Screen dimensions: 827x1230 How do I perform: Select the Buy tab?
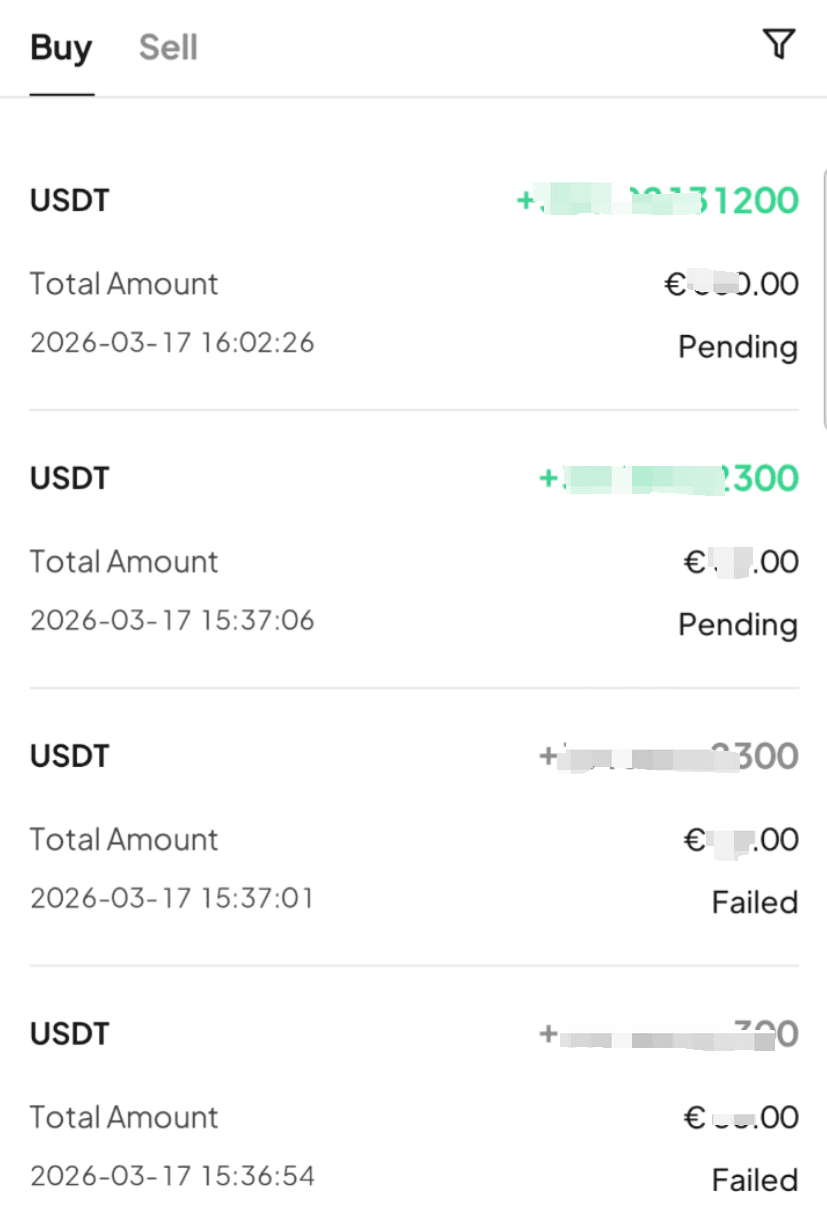[x=61, y=48]
